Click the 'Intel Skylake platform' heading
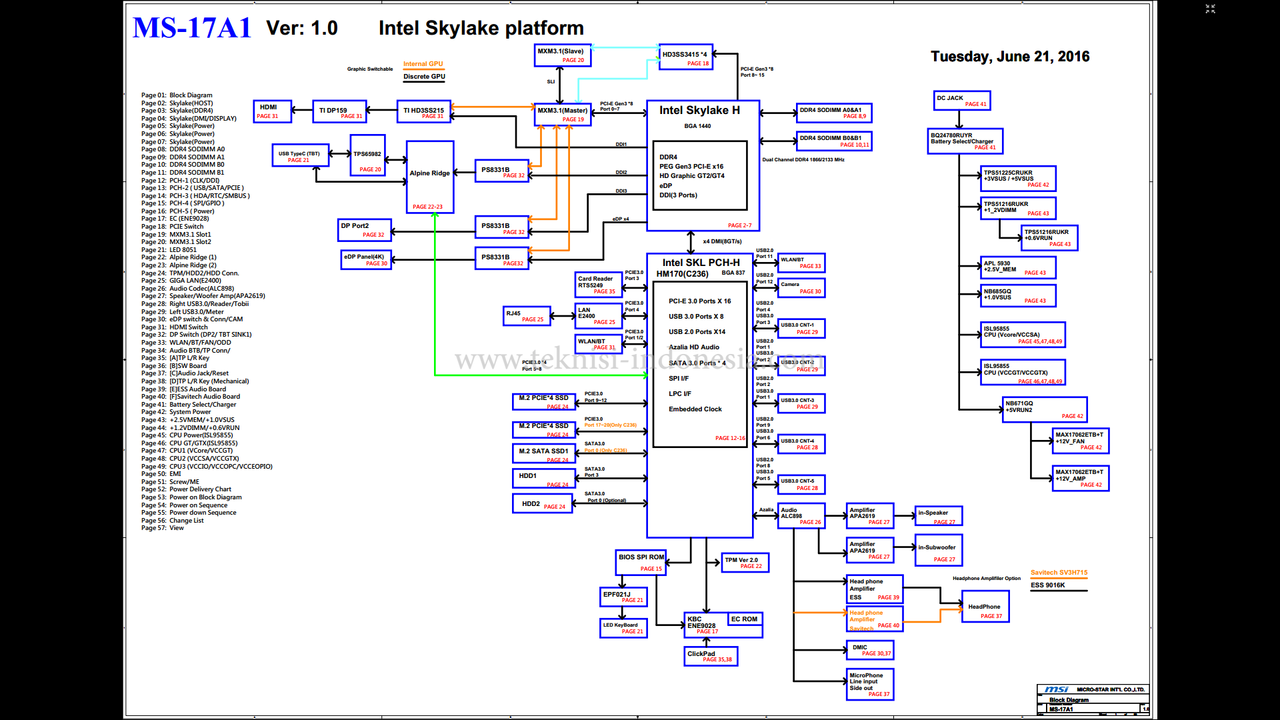Screen dimensions: 1280x720 pos(481,28)
